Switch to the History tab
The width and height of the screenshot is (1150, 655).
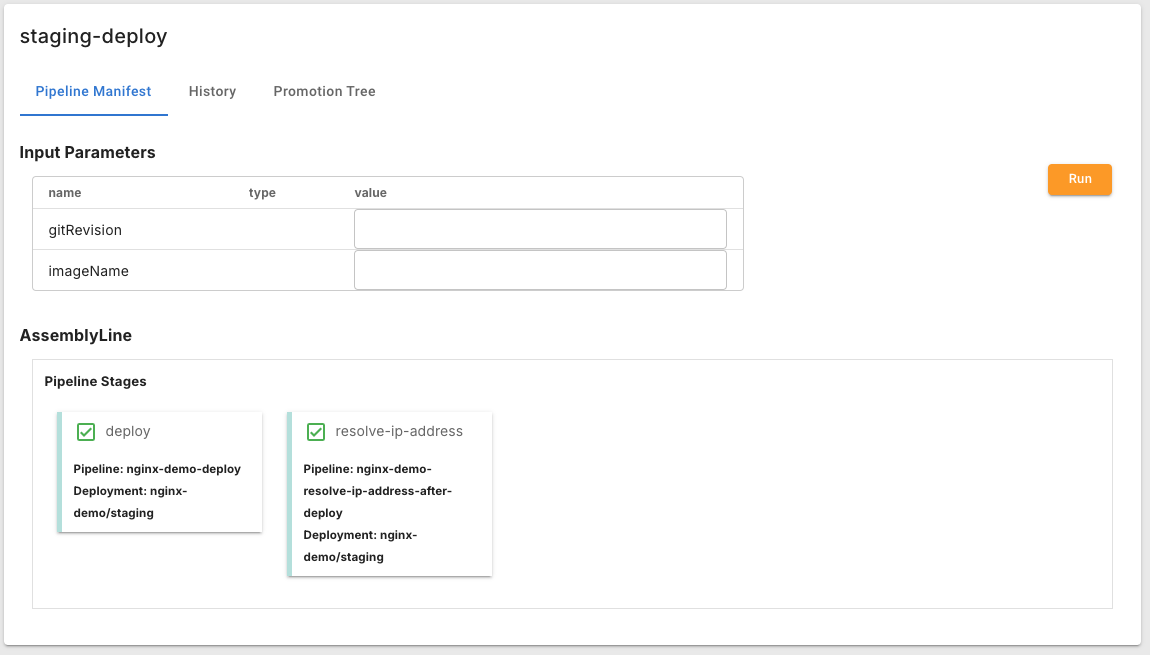212,91
